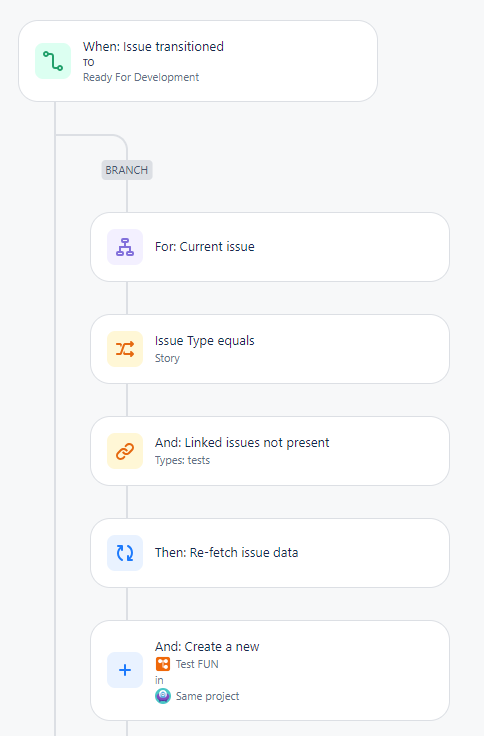
Task: Click the orange chain link icon
Action: point(125,451)
